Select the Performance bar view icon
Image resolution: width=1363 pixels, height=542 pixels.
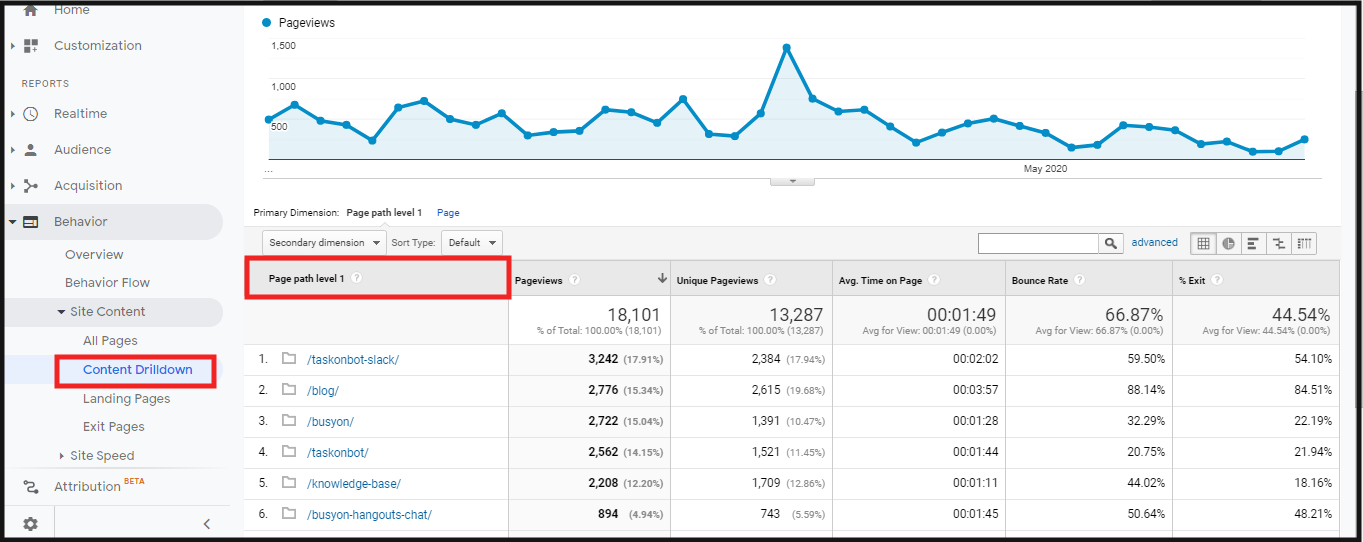tap(1253, 243)
